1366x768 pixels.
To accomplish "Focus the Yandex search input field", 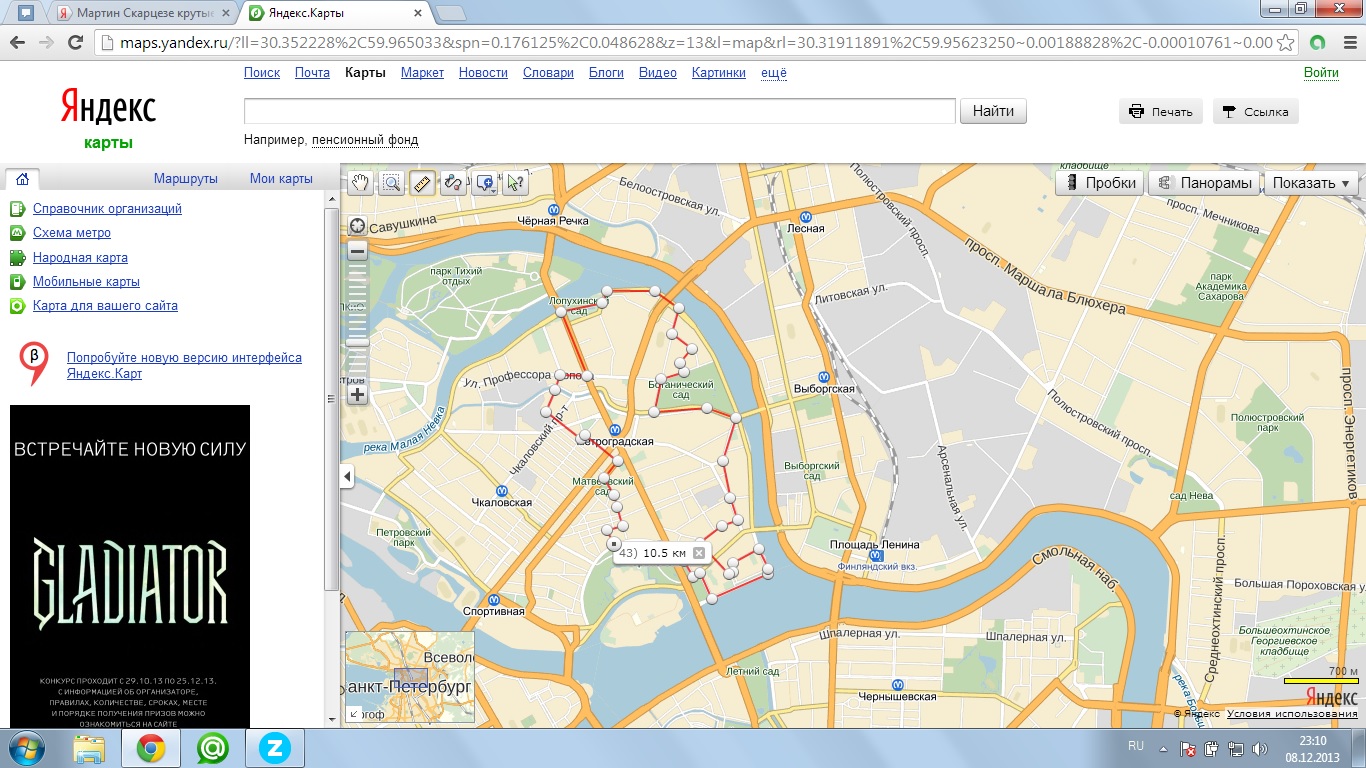I will [599, 111].
